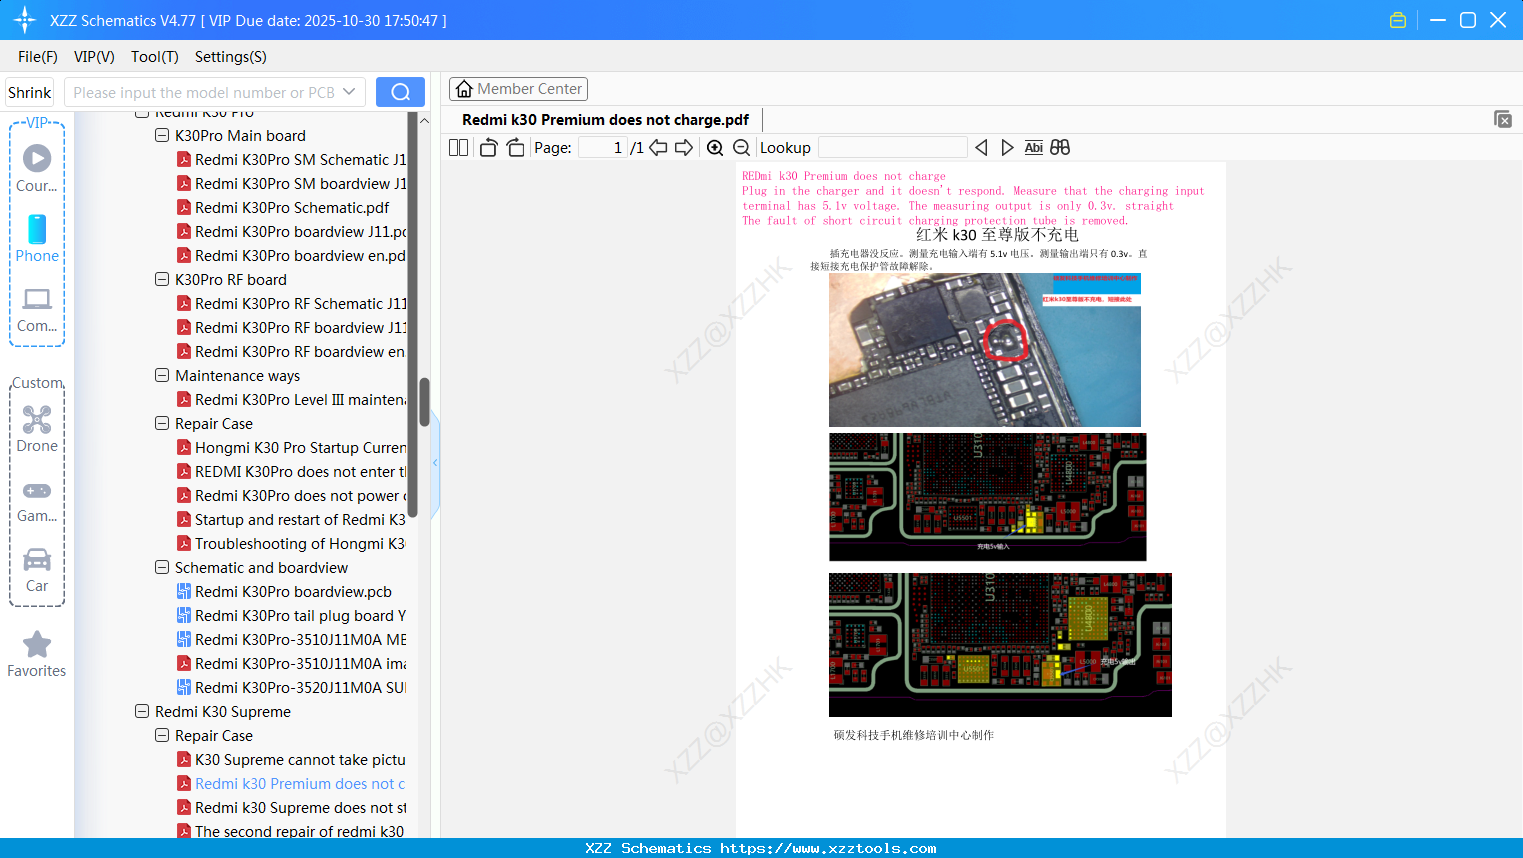Open the Courses category in the sidebar
The width and height of the screenshot is (1523, 858).
(x=37, y=168)
